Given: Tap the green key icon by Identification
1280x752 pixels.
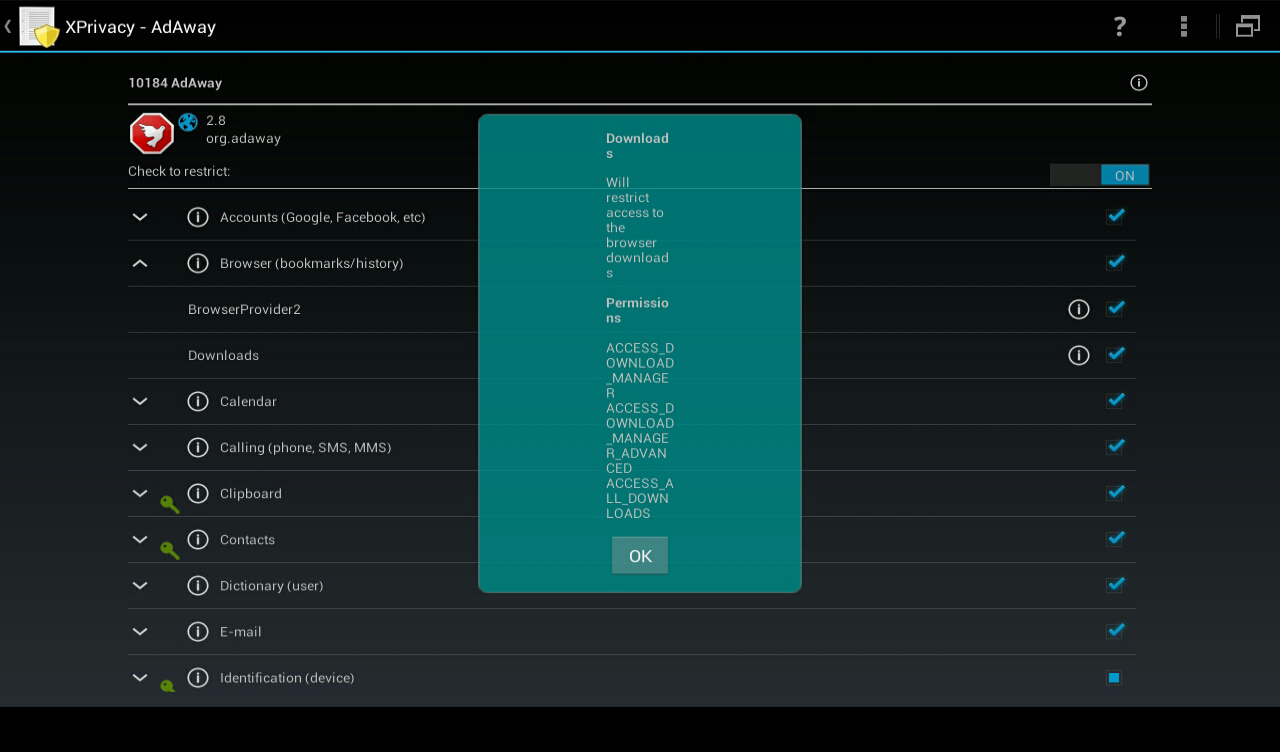Looking at the screenshot, I should (168, 686).
